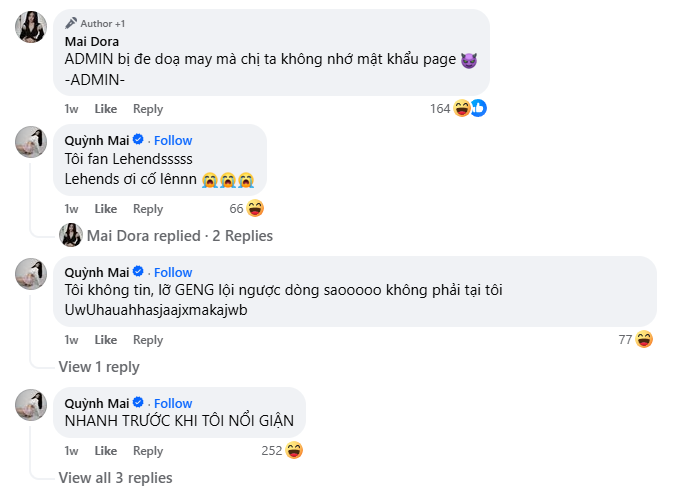This screenshot has height=492, width=680.
Task: Click laughing reaction on GENG comment
Action: pyautogui.click(x=644, y=340)
